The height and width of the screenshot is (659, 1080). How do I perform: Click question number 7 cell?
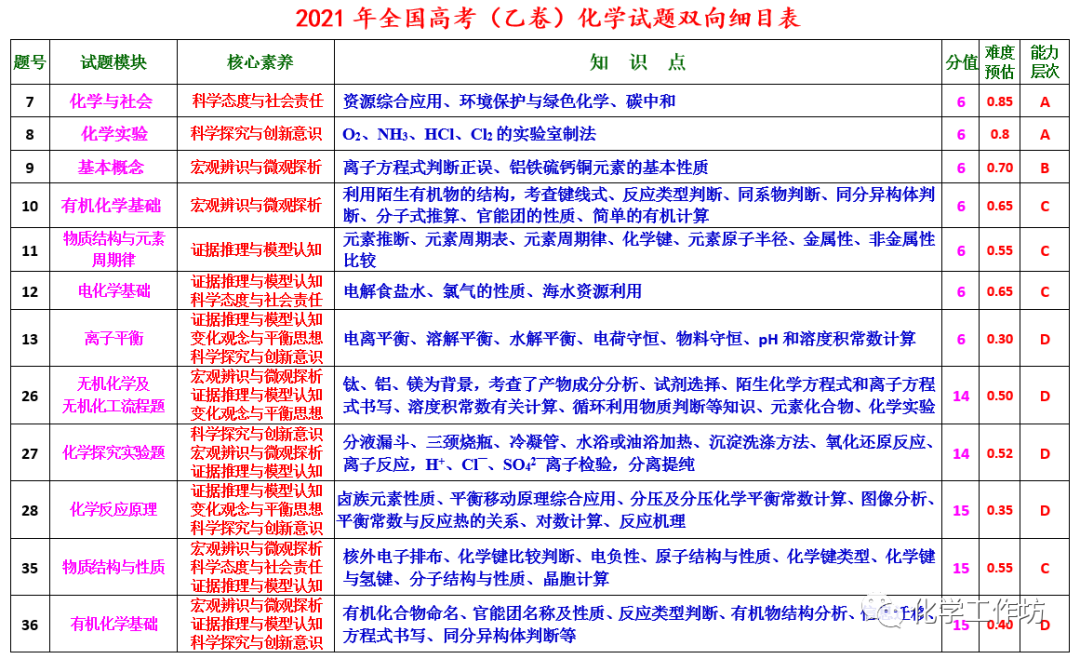tap(30, 102)
